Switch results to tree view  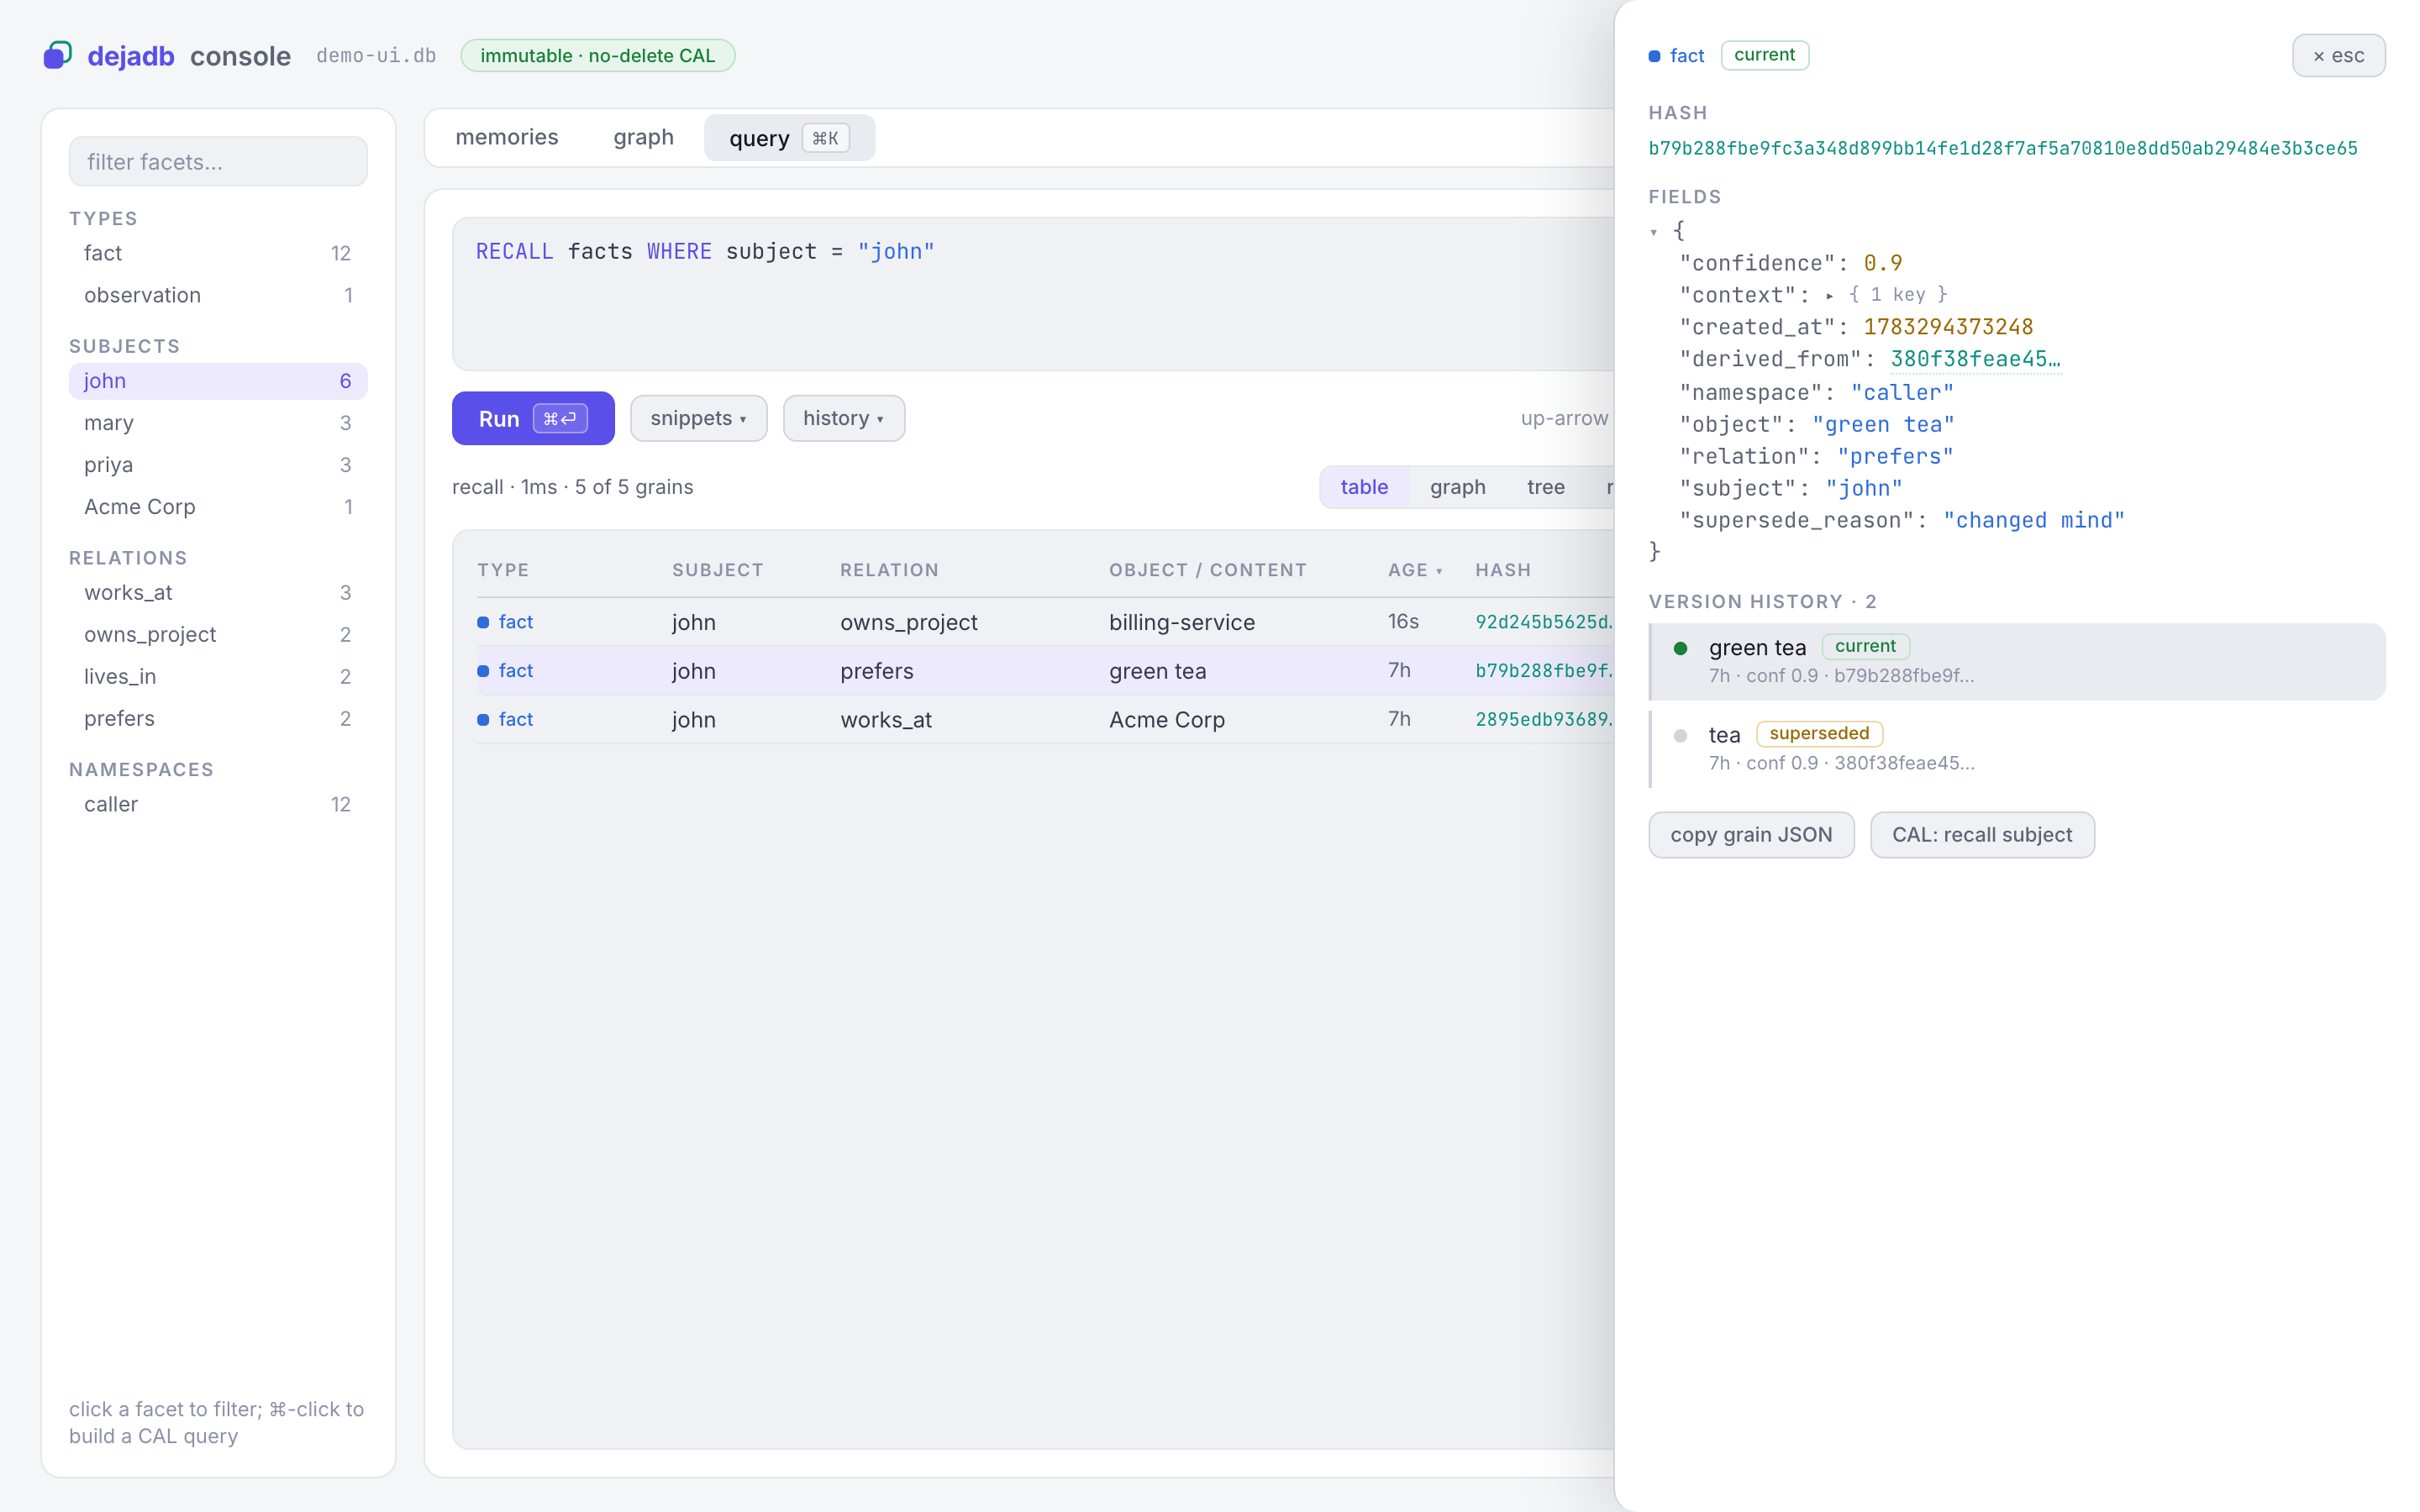coord(1545,487)
